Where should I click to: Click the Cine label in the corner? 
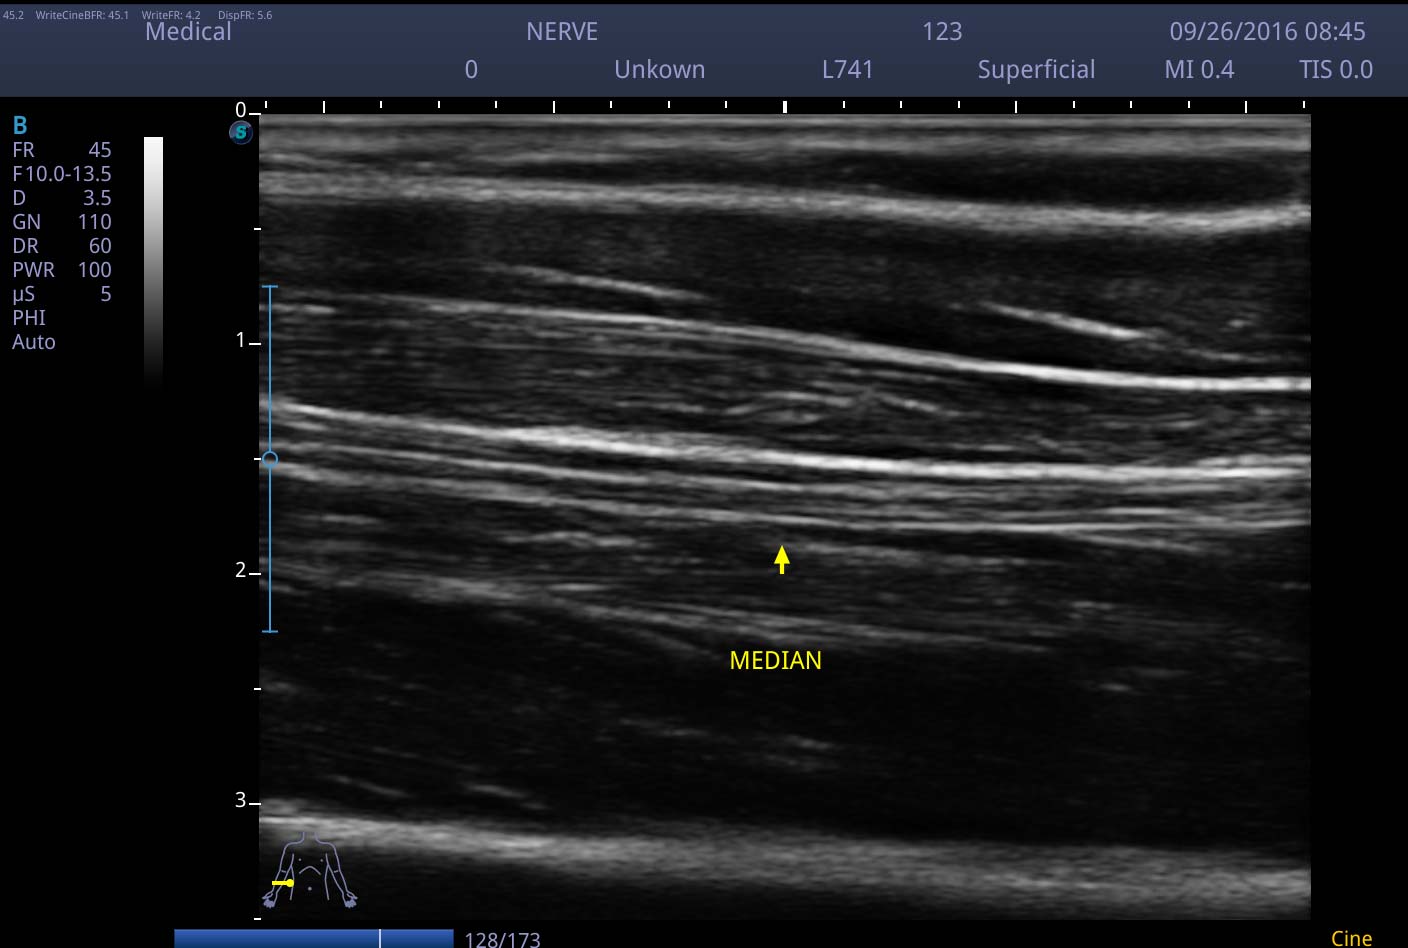tap(1351, 938)
